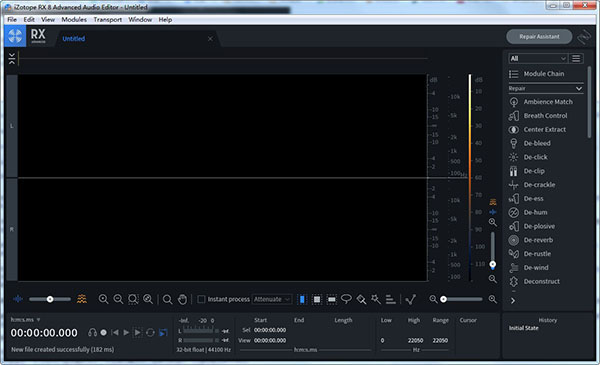Open the View menu

(x=48, y=20)
